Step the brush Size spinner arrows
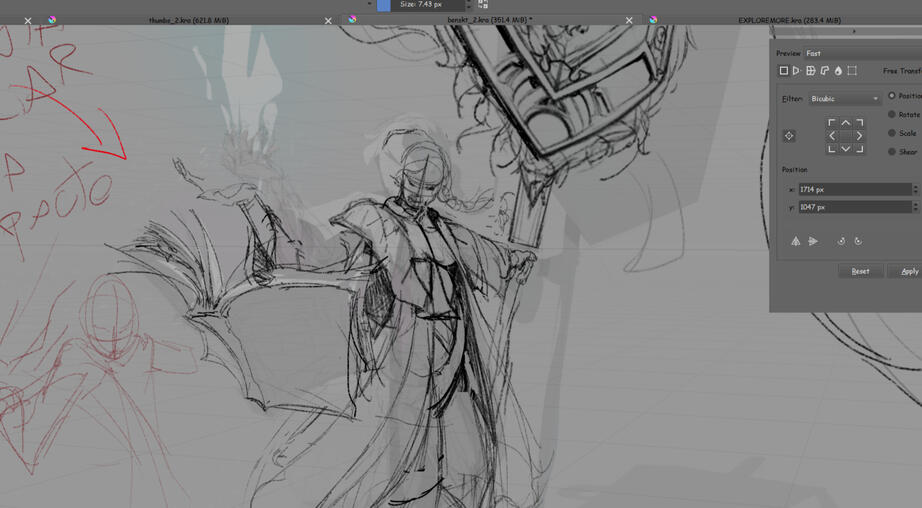This screenshot has width=922, height=508. [469, 4]
